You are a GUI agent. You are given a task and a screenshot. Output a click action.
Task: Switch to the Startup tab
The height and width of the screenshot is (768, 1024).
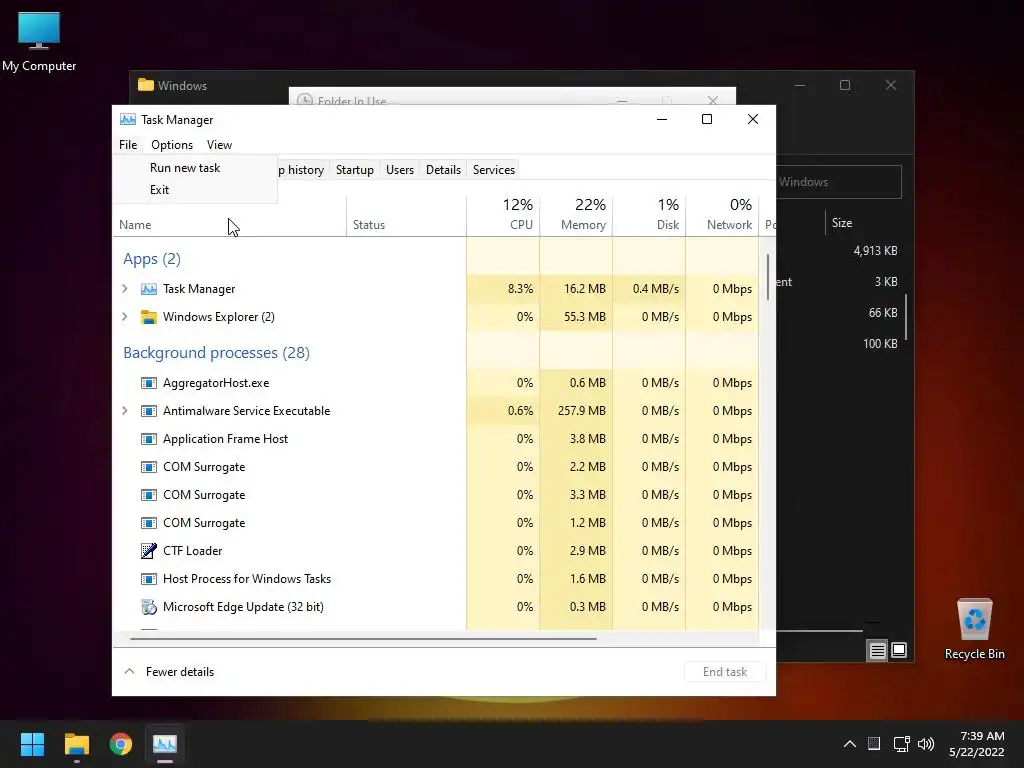tap(355, 170)
